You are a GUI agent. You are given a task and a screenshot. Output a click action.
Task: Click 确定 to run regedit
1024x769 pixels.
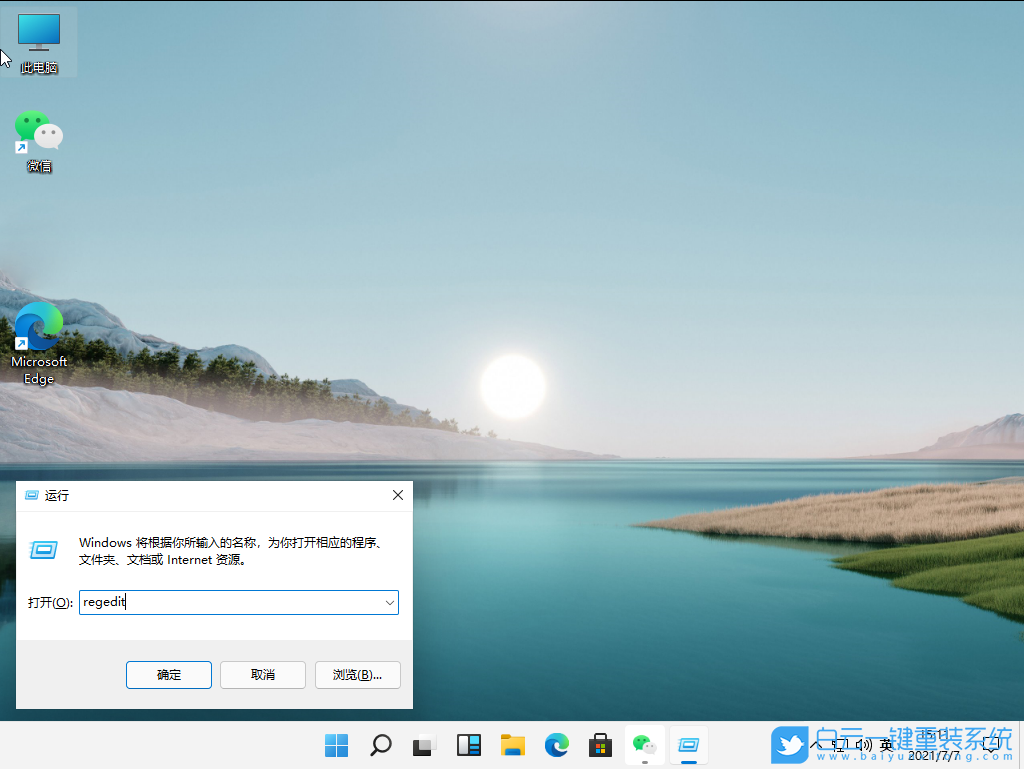pos(168,675)
